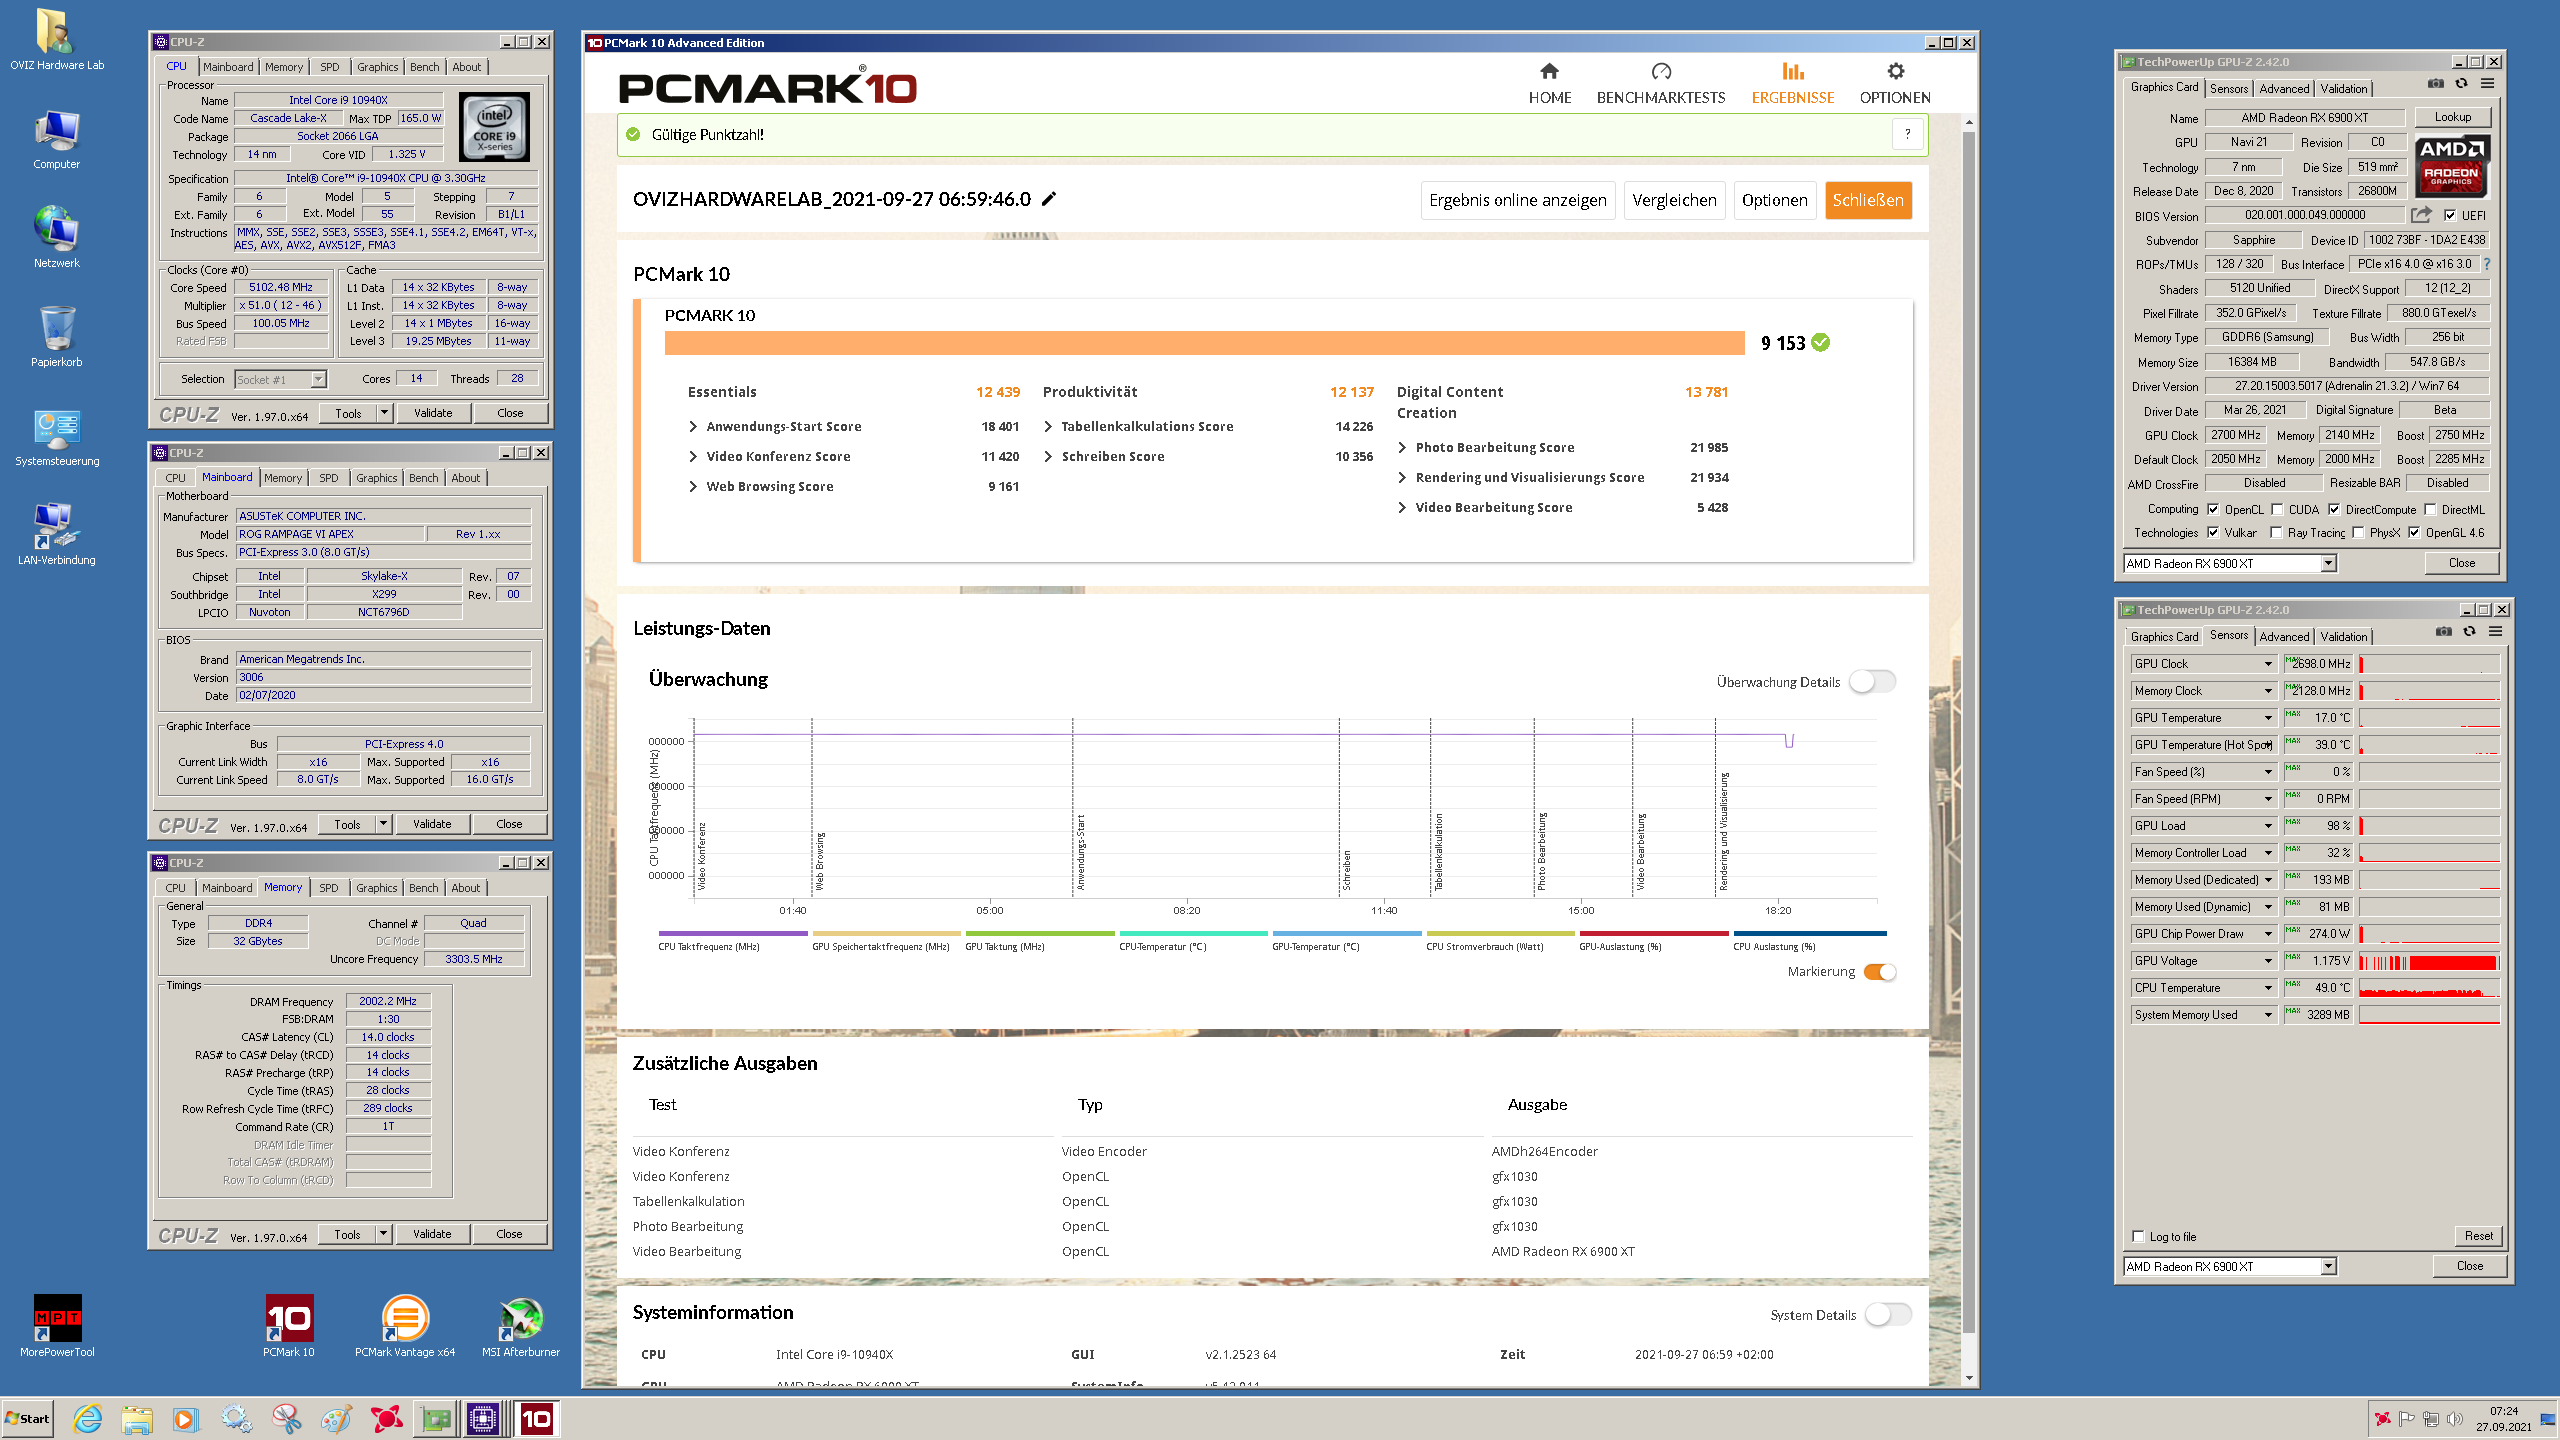Switch to SPD tab in Memory CPU-Z window
2560x1440 pixels.
pyautogui.click(x=328, y=888)
